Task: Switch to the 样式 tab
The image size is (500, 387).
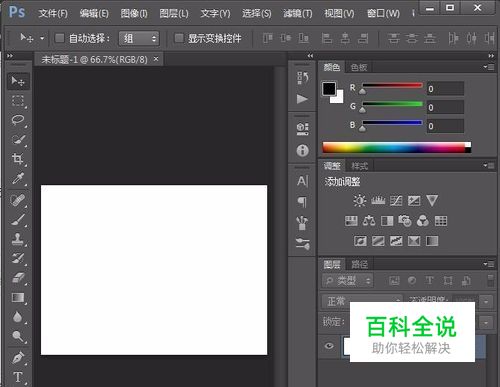Action: click(x=360, y=166)
